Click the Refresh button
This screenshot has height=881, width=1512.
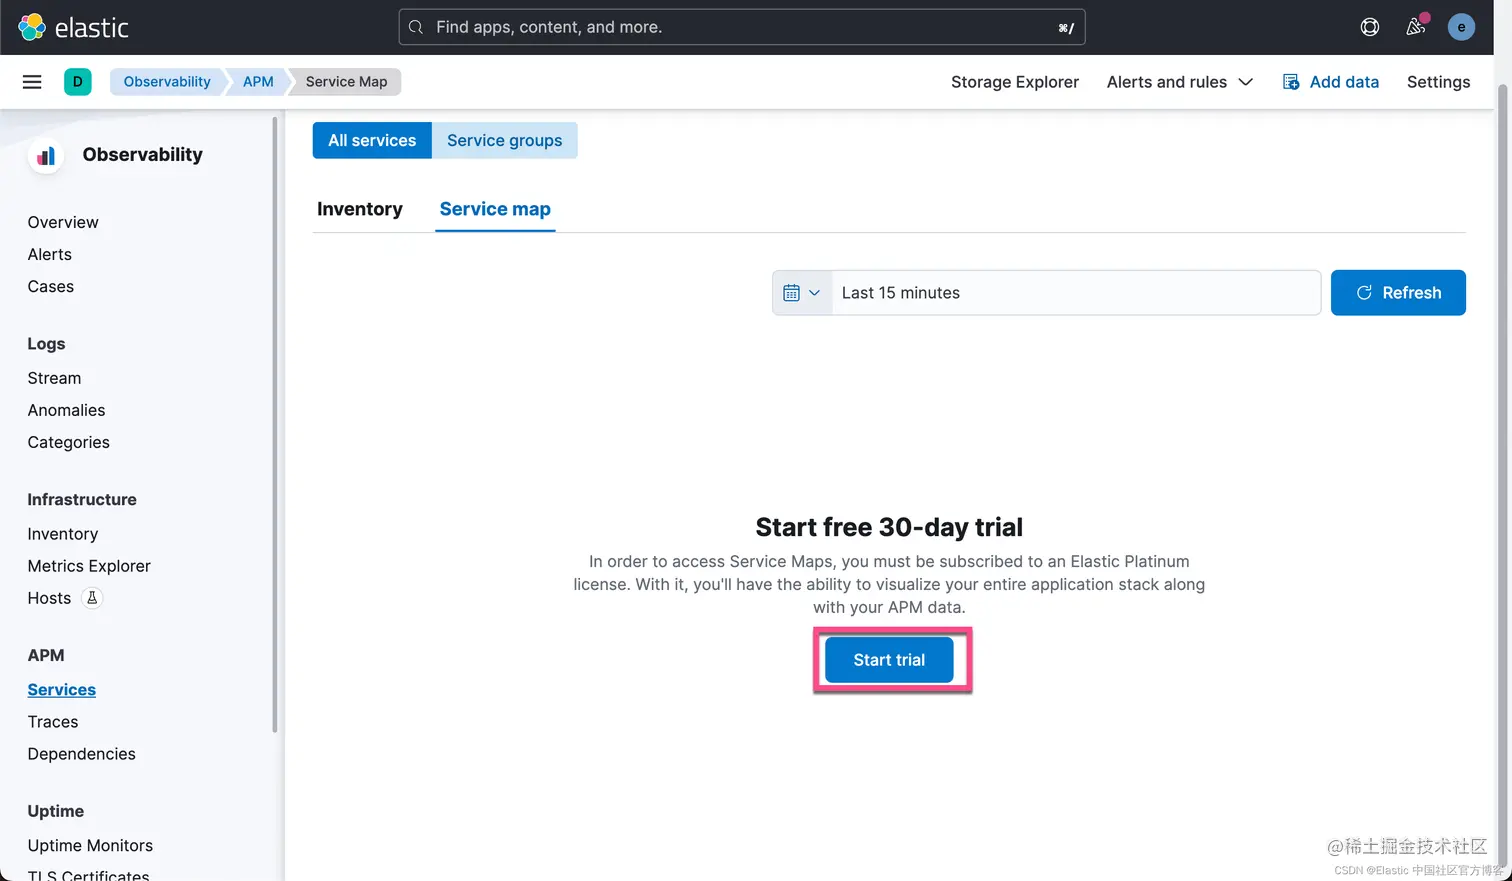(1398, 293)
